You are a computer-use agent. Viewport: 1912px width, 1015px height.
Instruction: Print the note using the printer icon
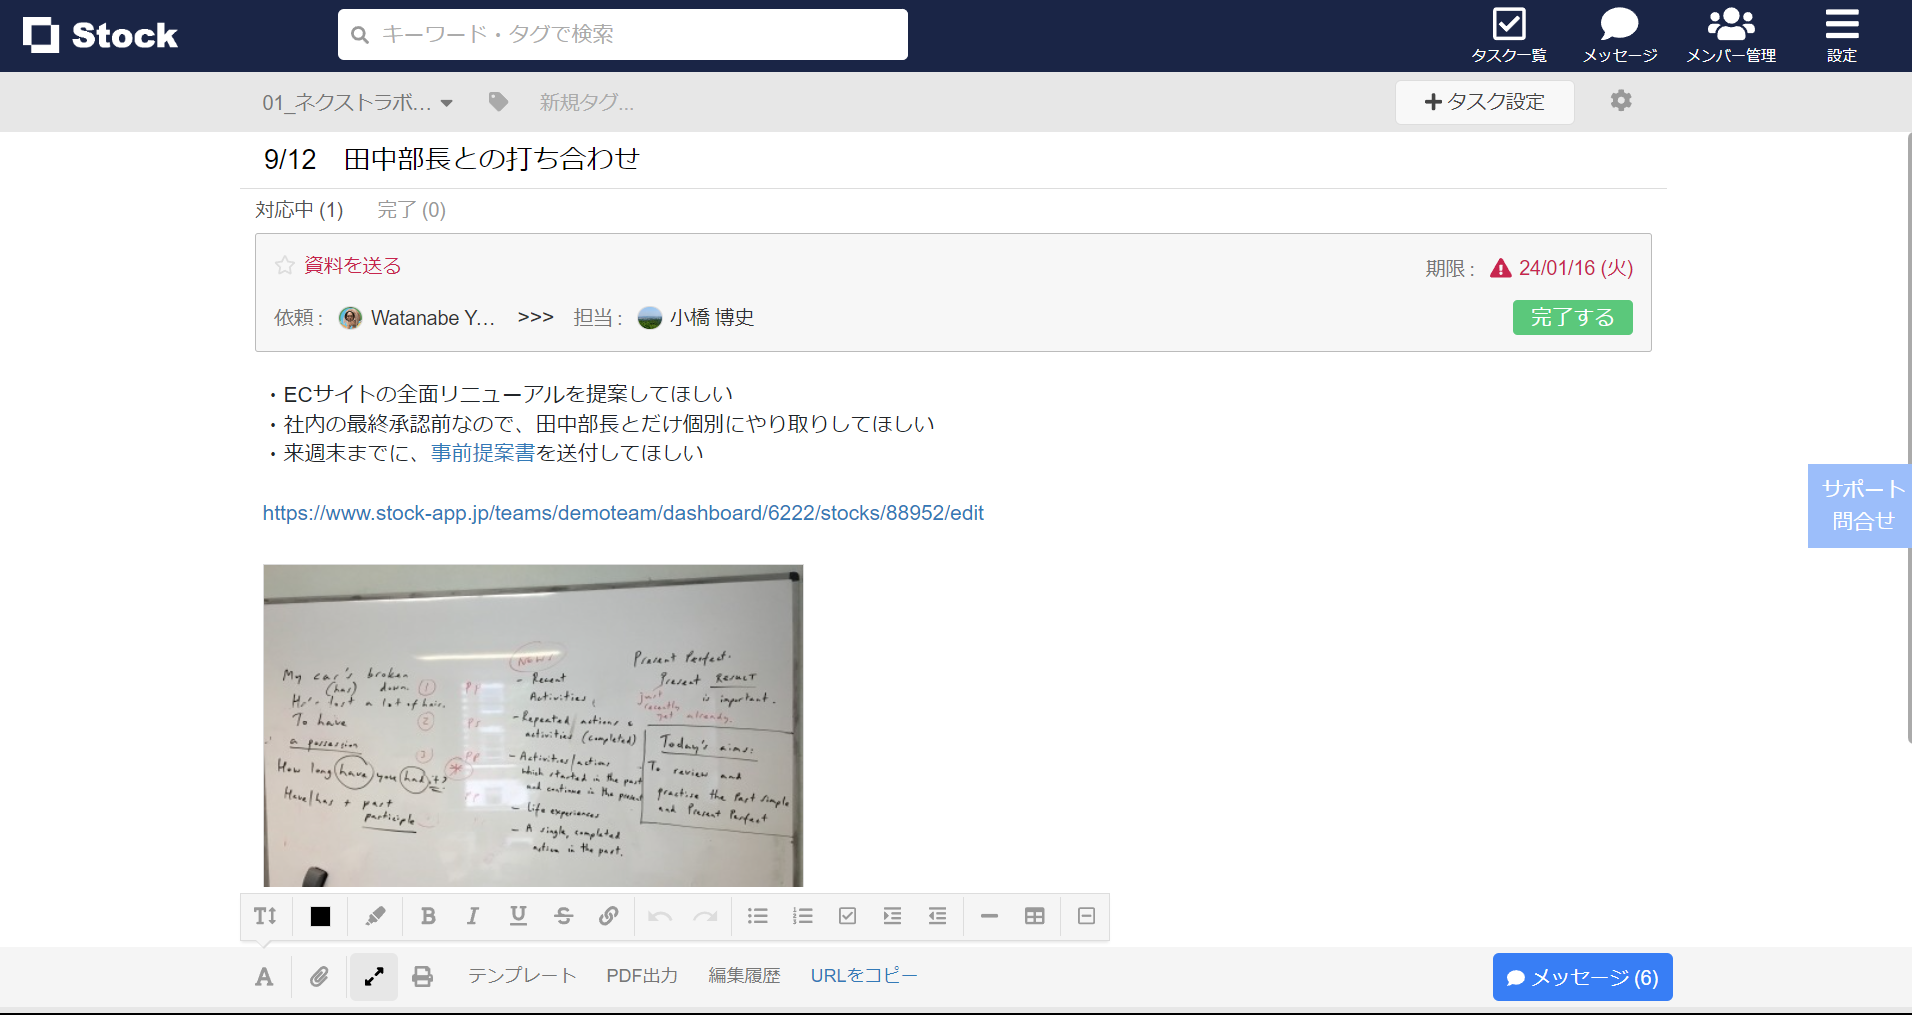click(x=421, y=976)
